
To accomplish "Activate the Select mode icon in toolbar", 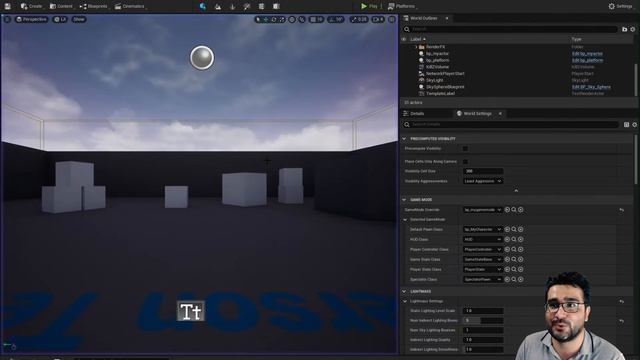I will click(203, 6).
